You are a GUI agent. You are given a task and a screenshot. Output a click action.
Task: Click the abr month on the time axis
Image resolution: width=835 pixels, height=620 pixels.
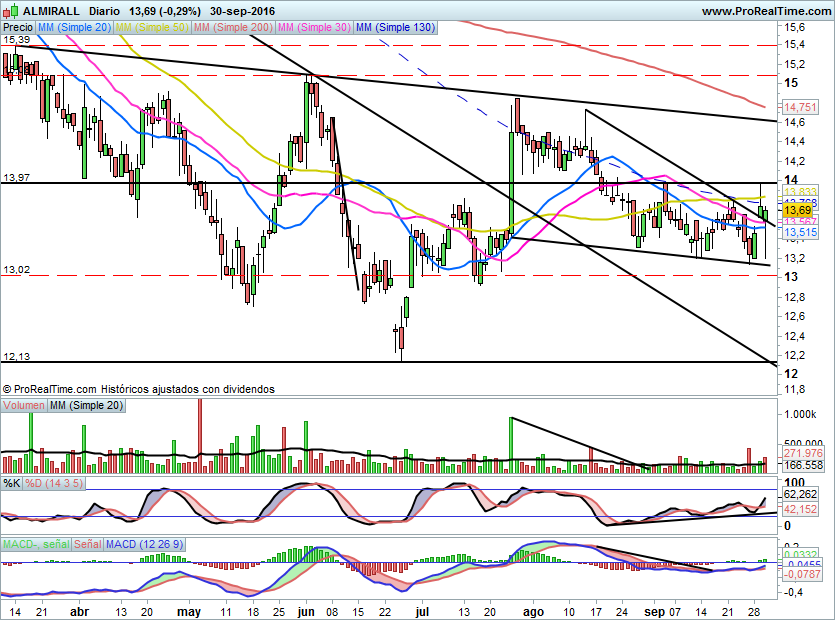click(79, 611)
